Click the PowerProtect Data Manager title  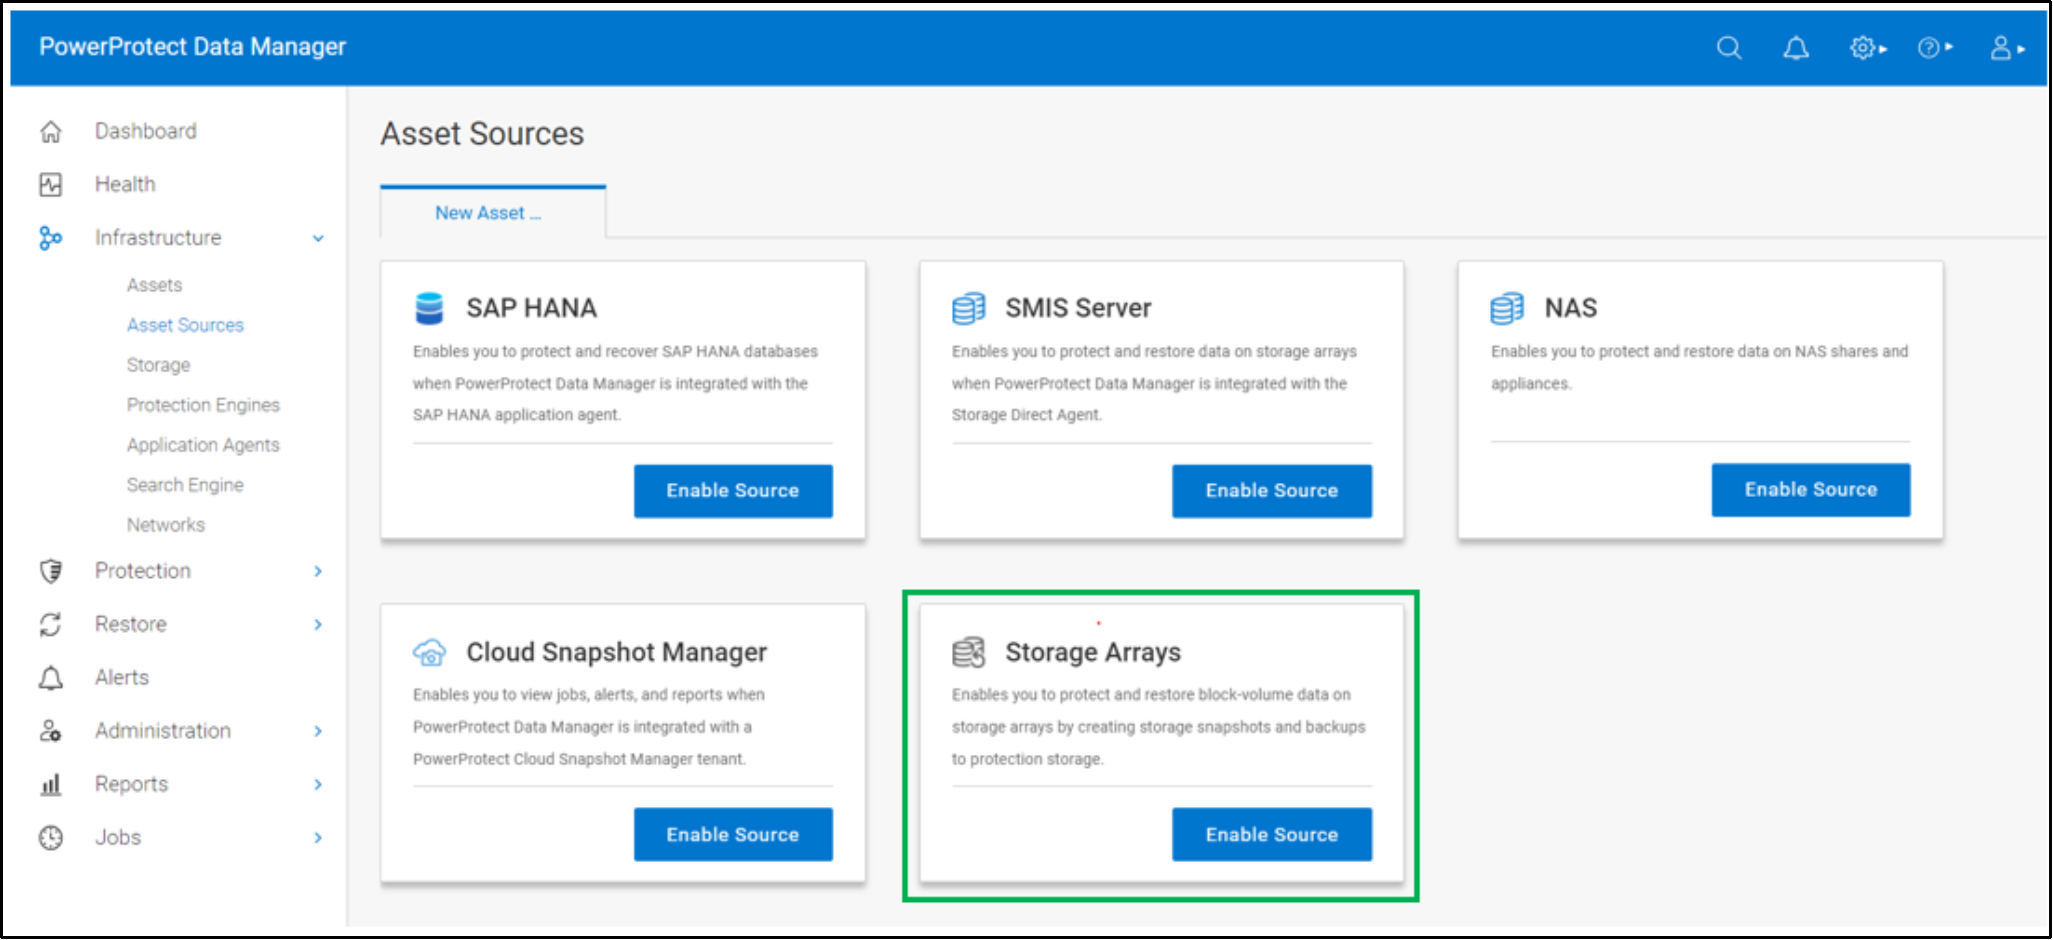[x=193, y=47]
